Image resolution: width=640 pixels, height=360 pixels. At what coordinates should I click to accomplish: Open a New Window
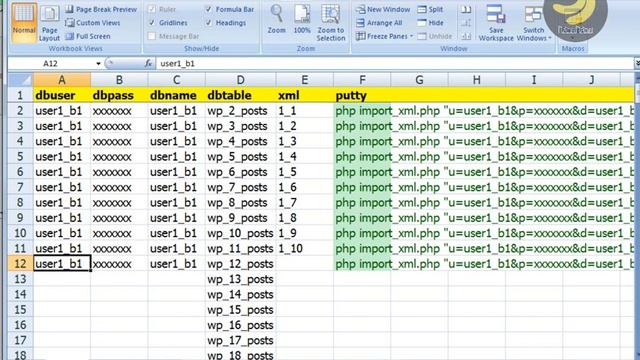click(382, 9)
